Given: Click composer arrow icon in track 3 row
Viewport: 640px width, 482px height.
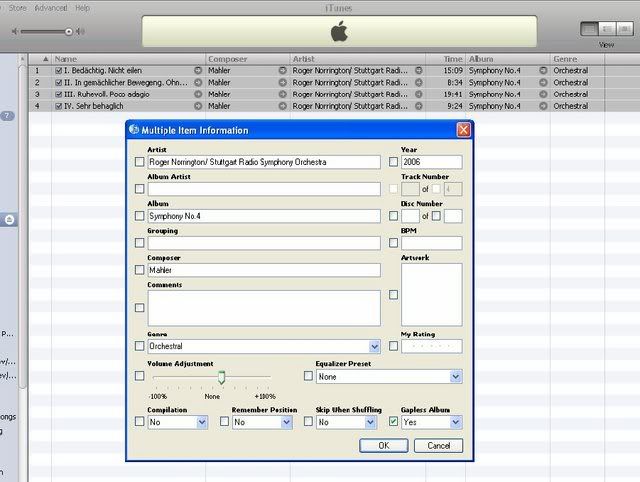Looking at the screenshot, I should 282,94.
